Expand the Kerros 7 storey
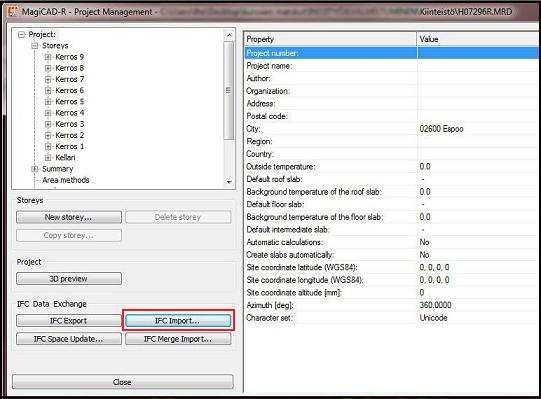541x399 pixels. (x=48, y=79)
